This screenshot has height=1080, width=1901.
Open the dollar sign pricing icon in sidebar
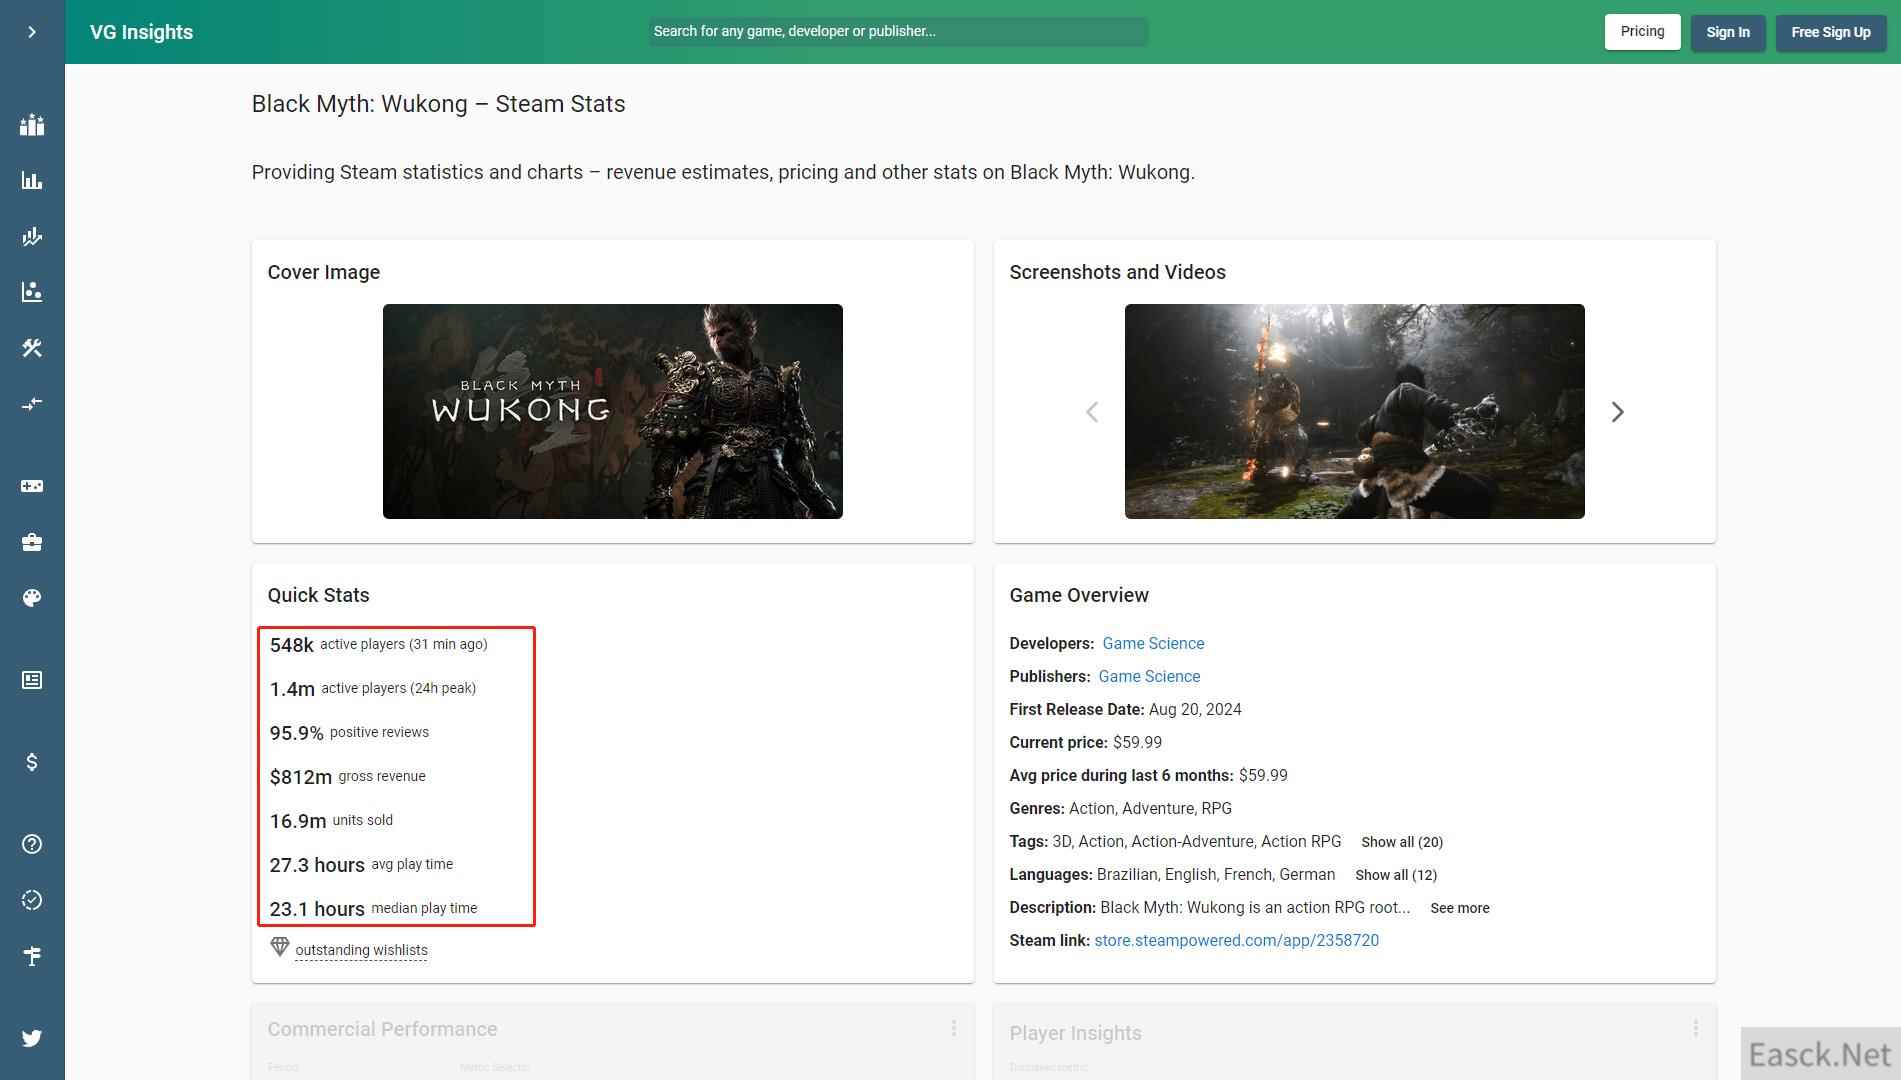(32, 762)
